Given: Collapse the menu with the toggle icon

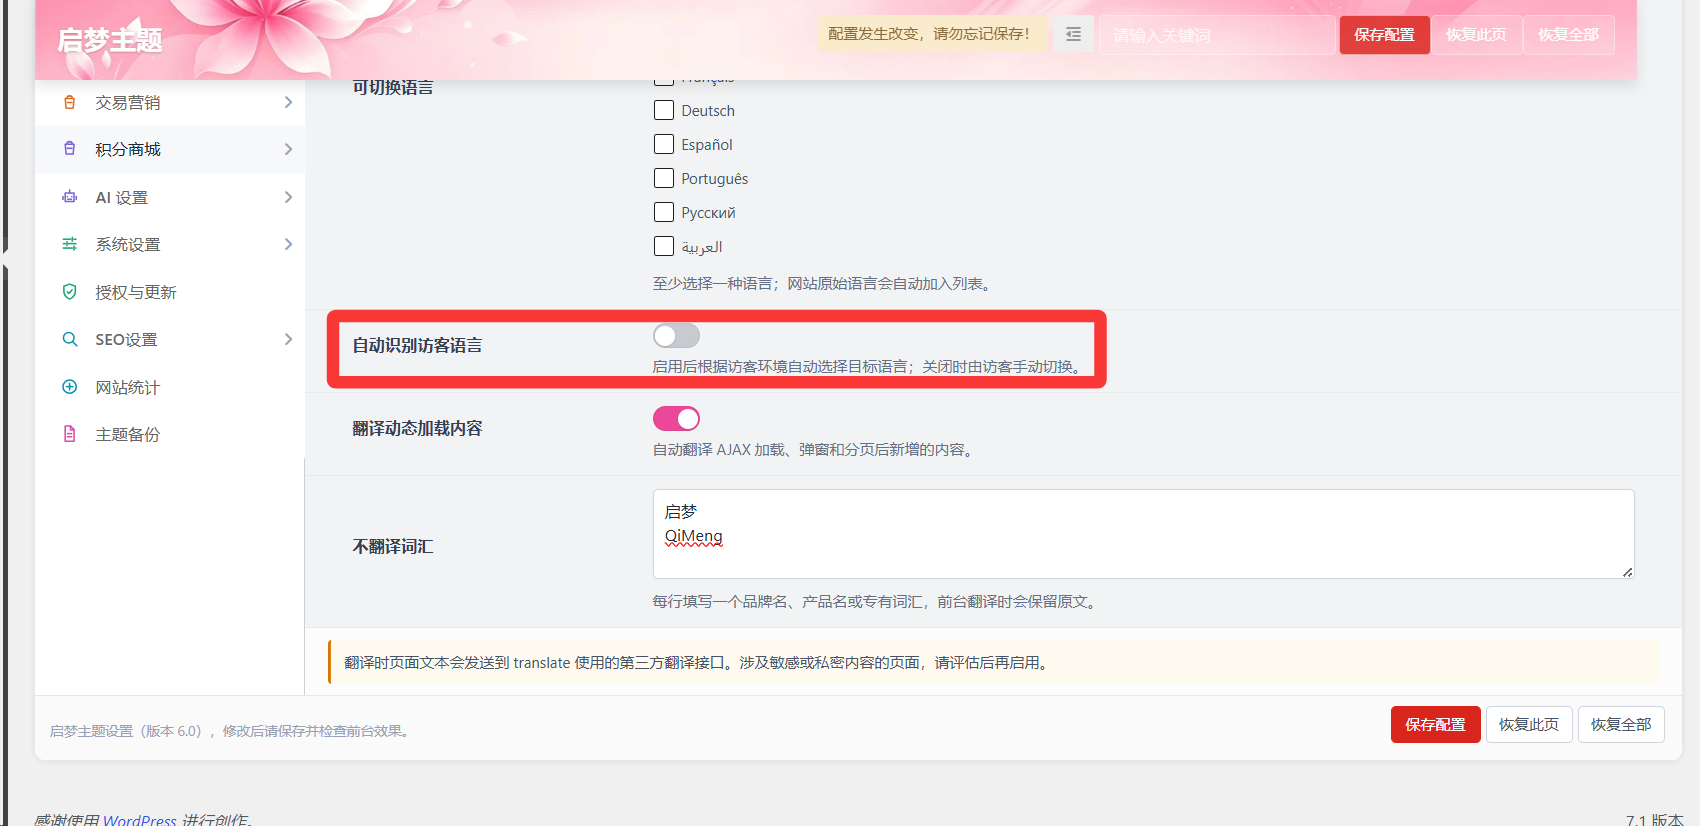Looking at the screenshot, I should (x=1073, y=34).
